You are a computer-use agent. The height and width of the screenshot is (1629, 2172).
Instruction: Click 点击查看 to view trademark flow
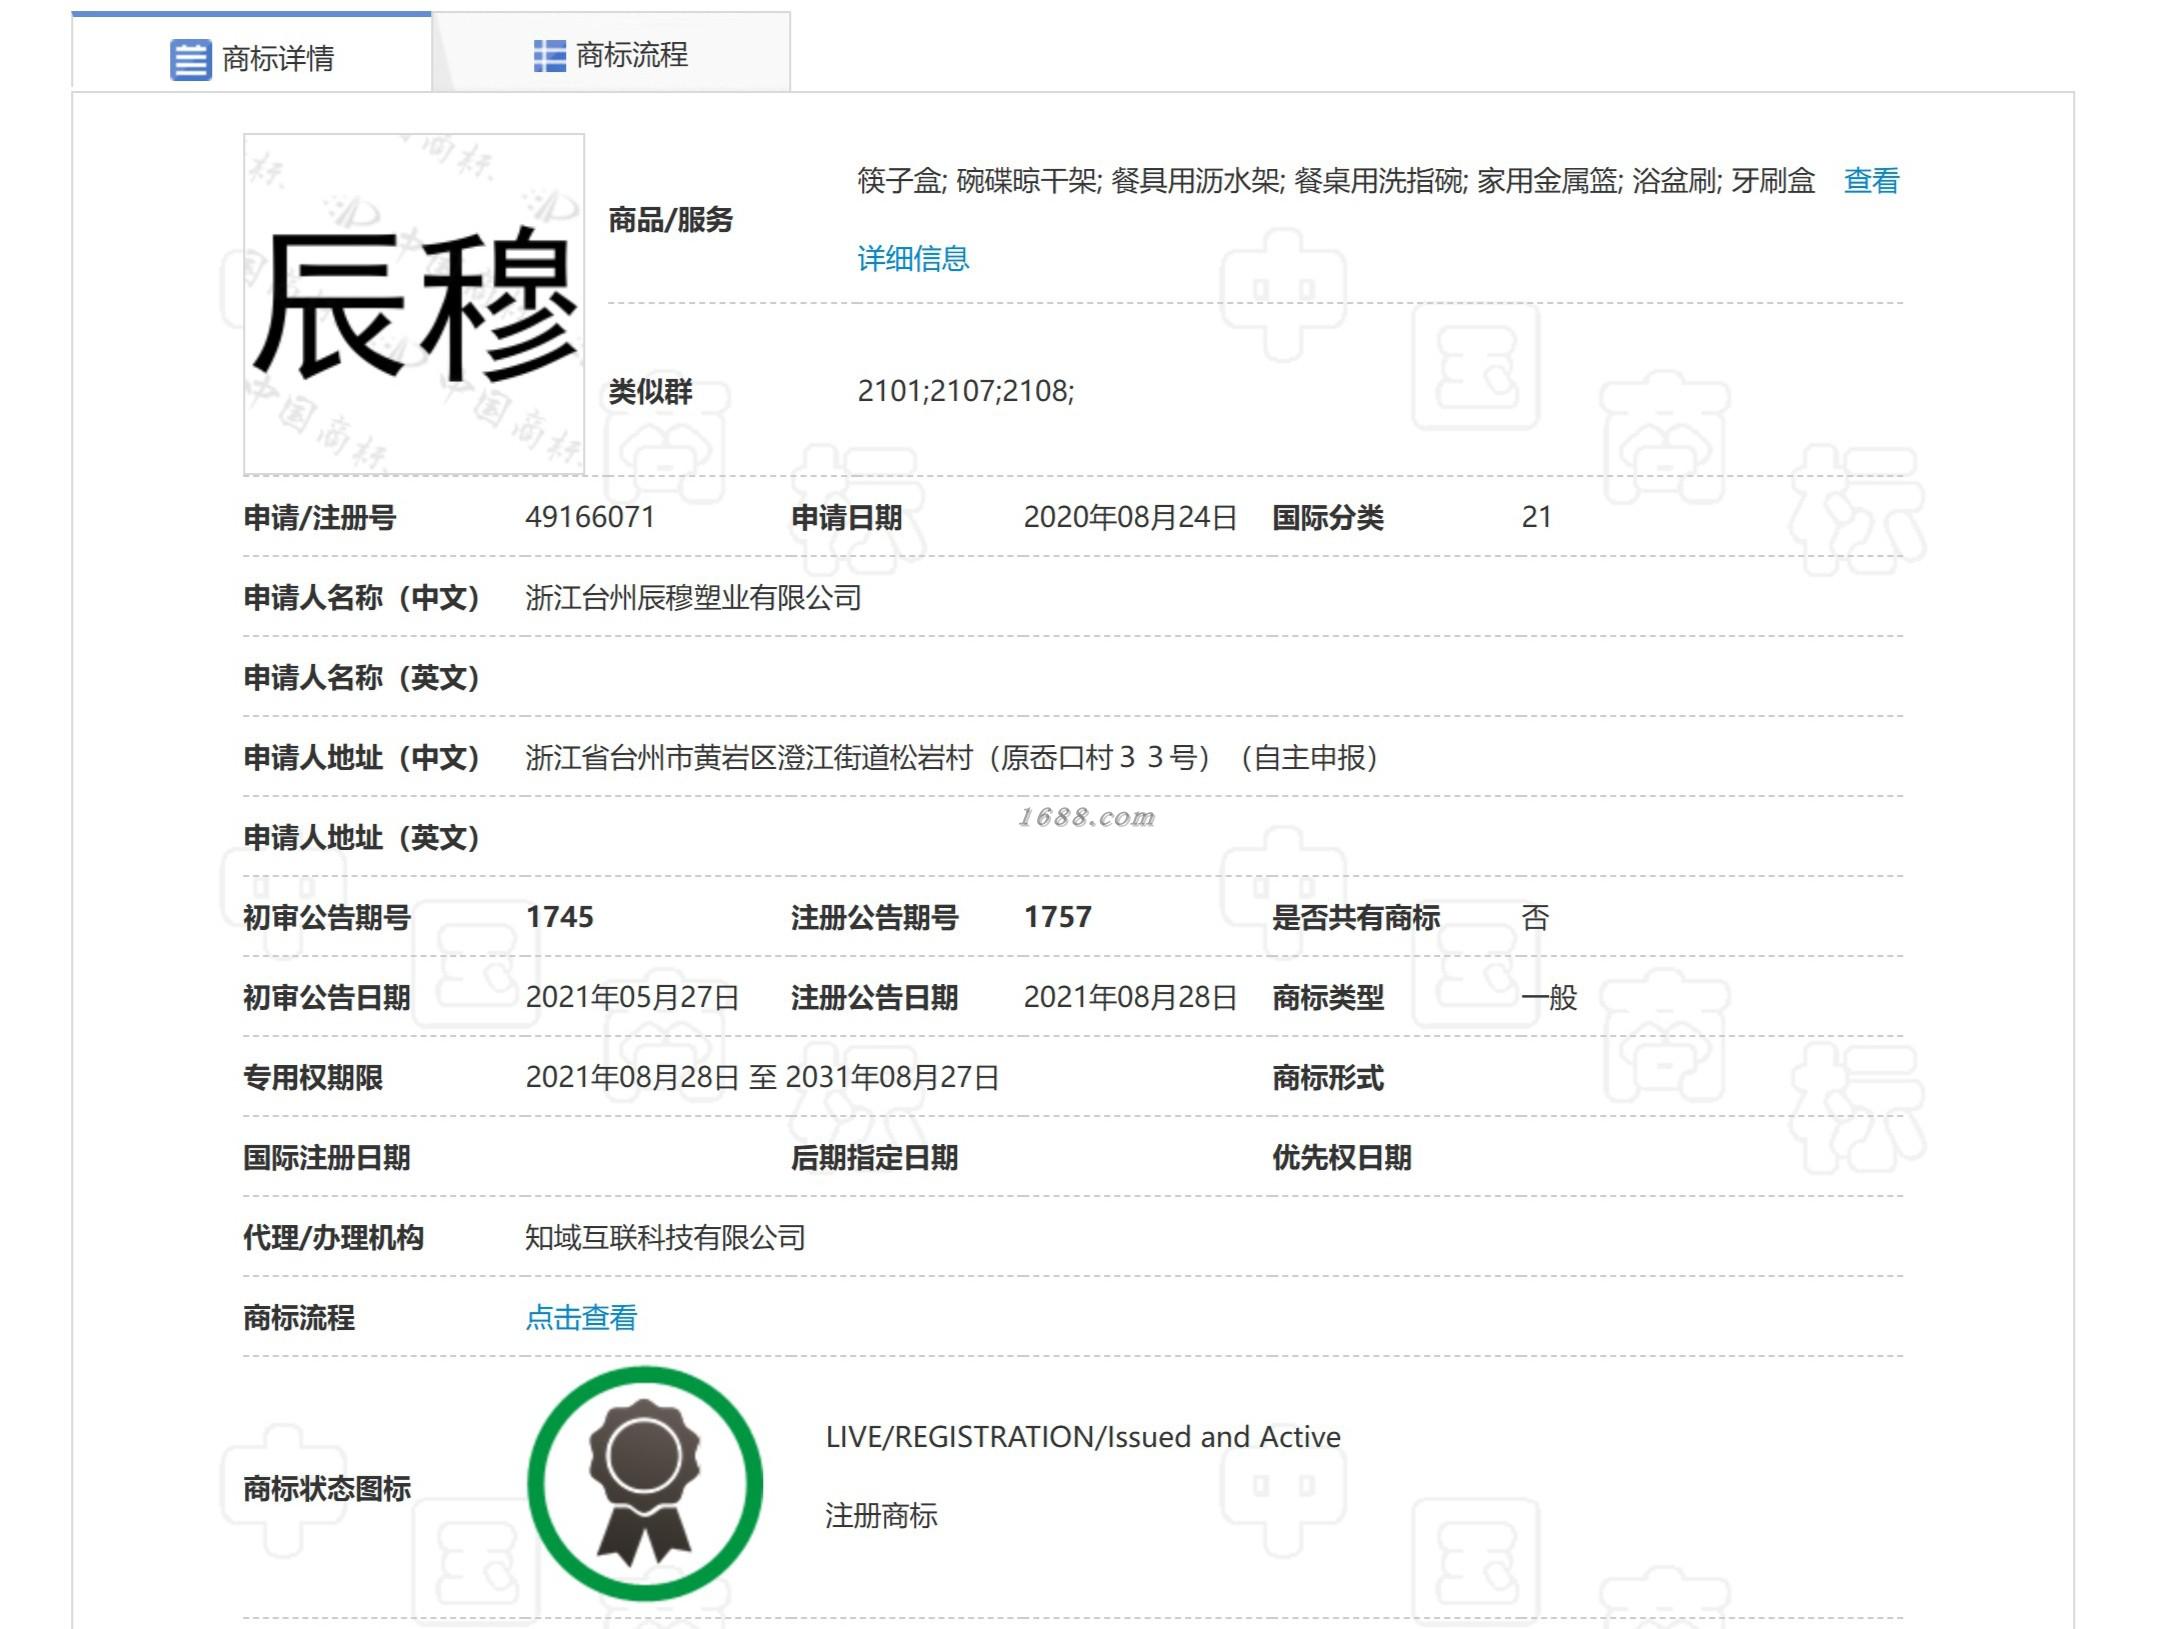point(581,1317)
